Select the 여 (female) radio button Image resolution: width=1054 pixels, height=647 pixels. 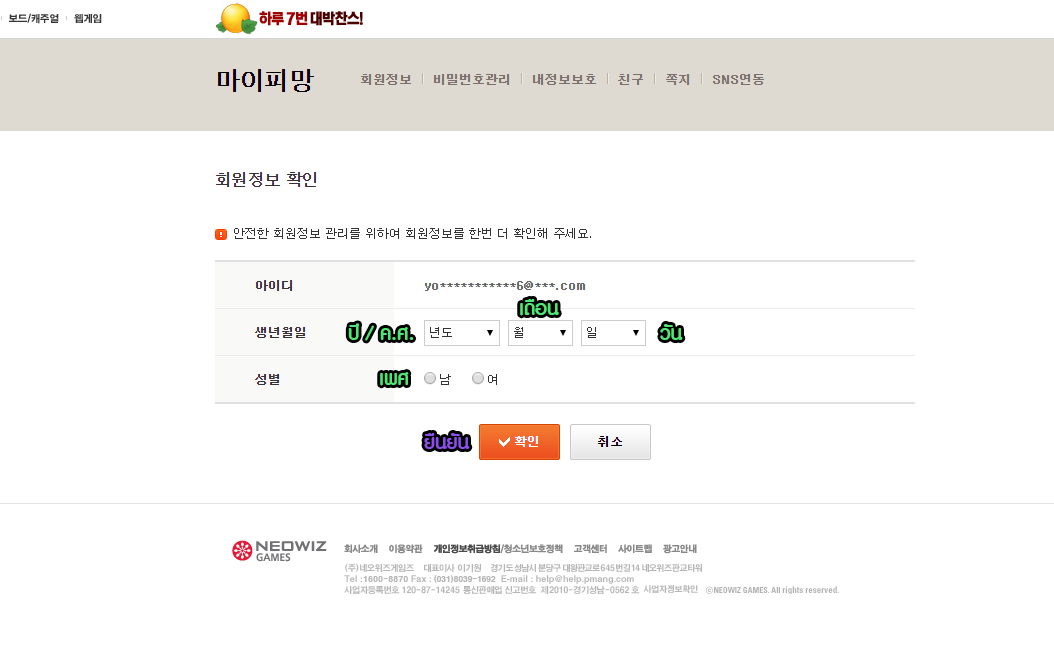(478, 378)
